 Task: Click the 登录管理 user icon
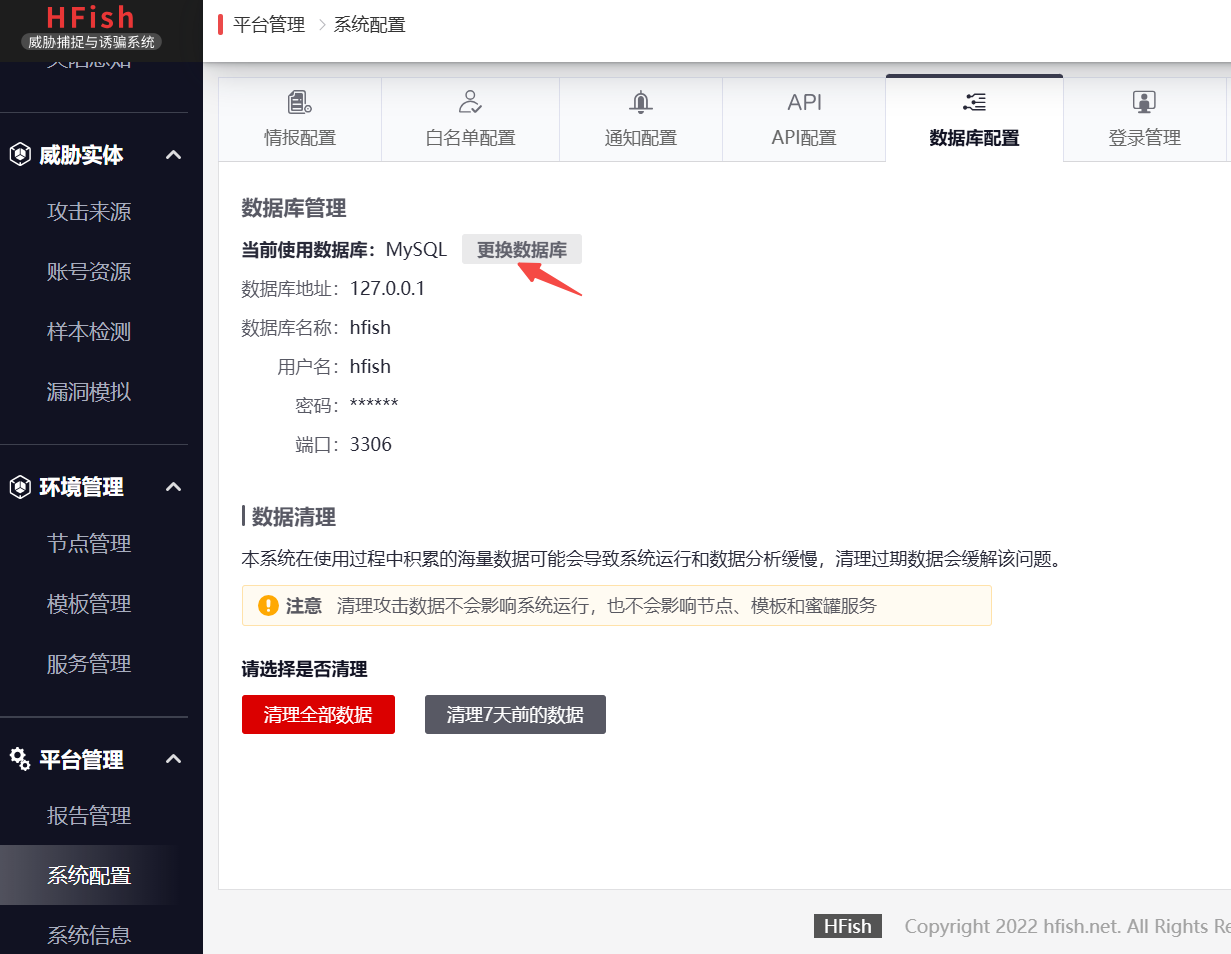(x=1144, y=101)
